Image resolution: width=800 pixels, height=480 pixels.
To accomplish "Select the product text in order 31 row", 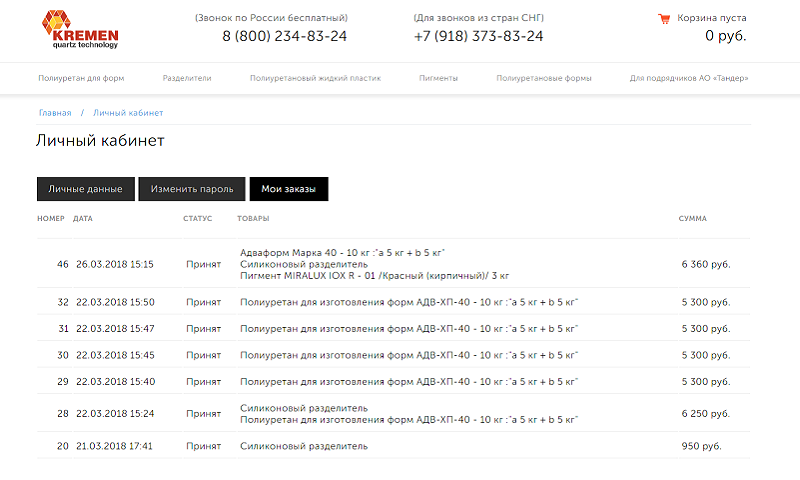I will [409, 329].
